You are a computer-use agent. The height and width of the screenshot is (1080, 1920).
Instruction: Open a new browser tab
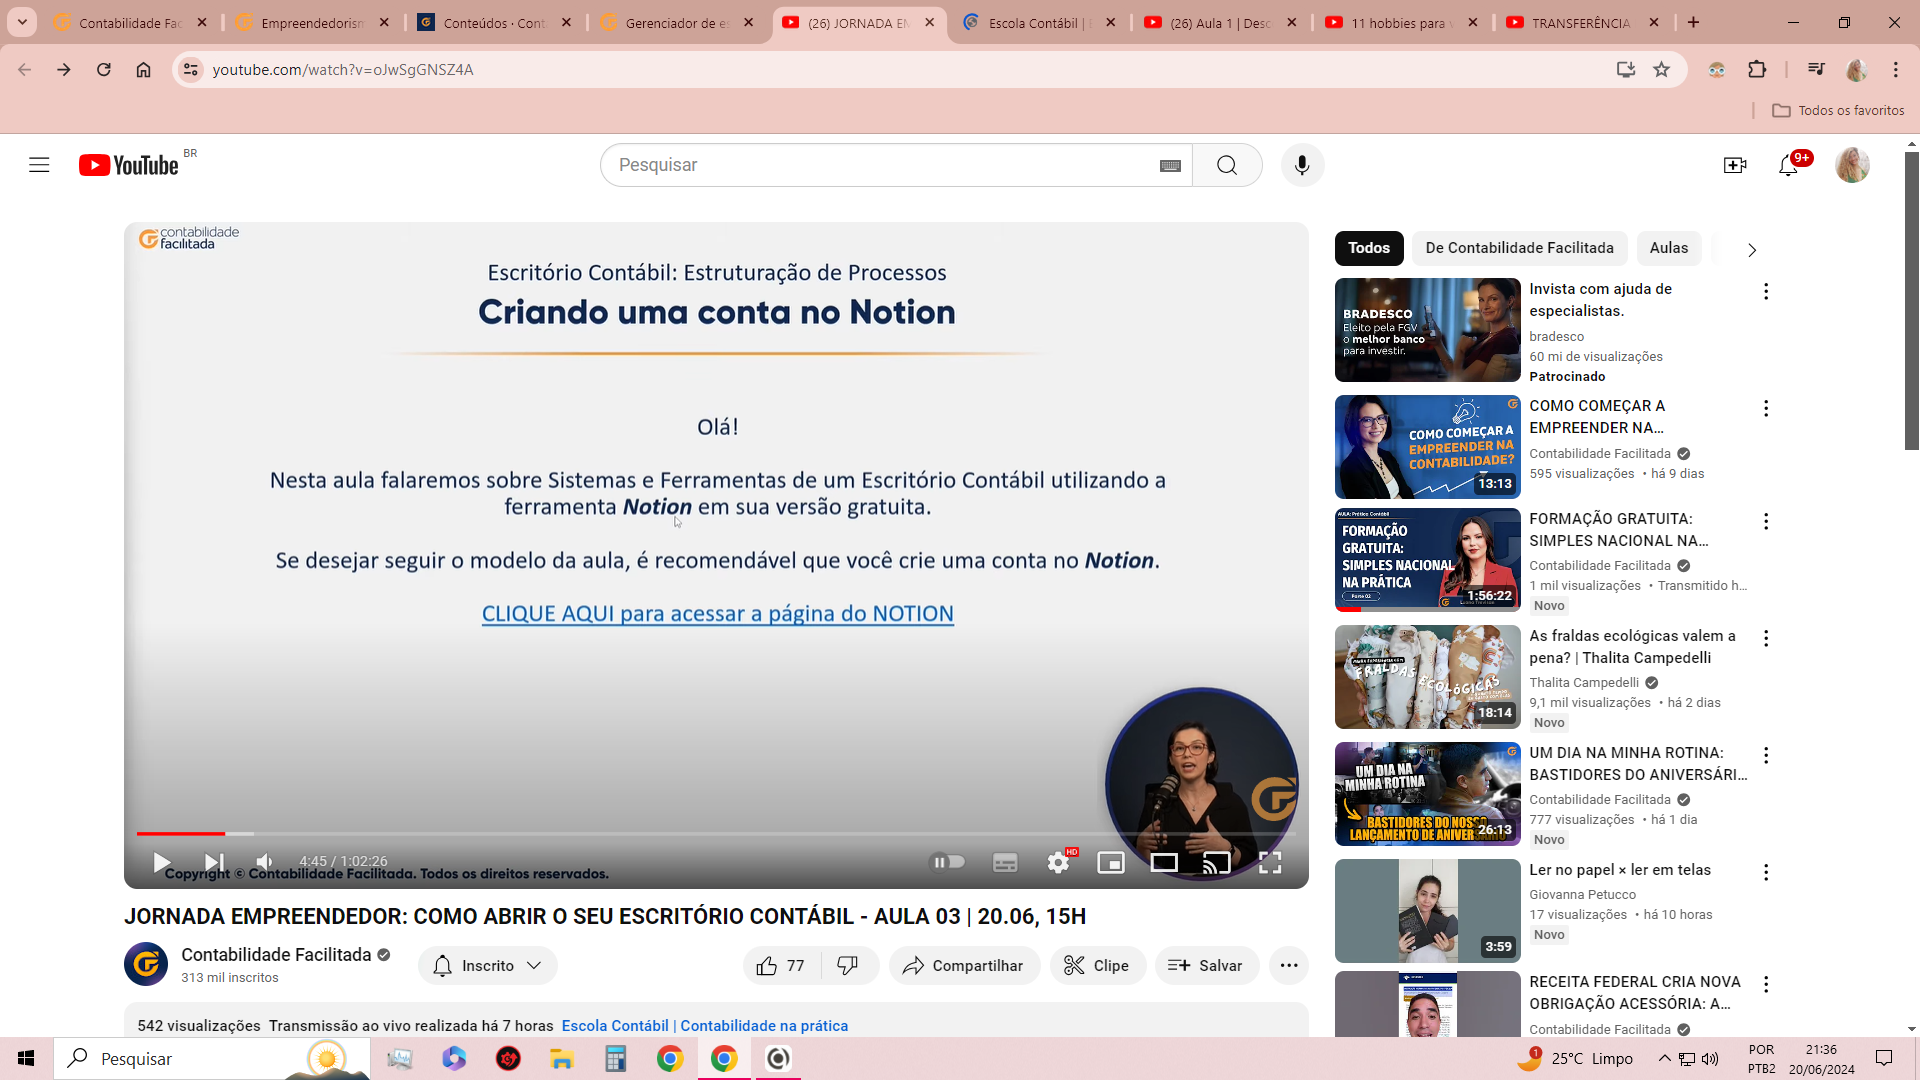(x=1693, y=22)
